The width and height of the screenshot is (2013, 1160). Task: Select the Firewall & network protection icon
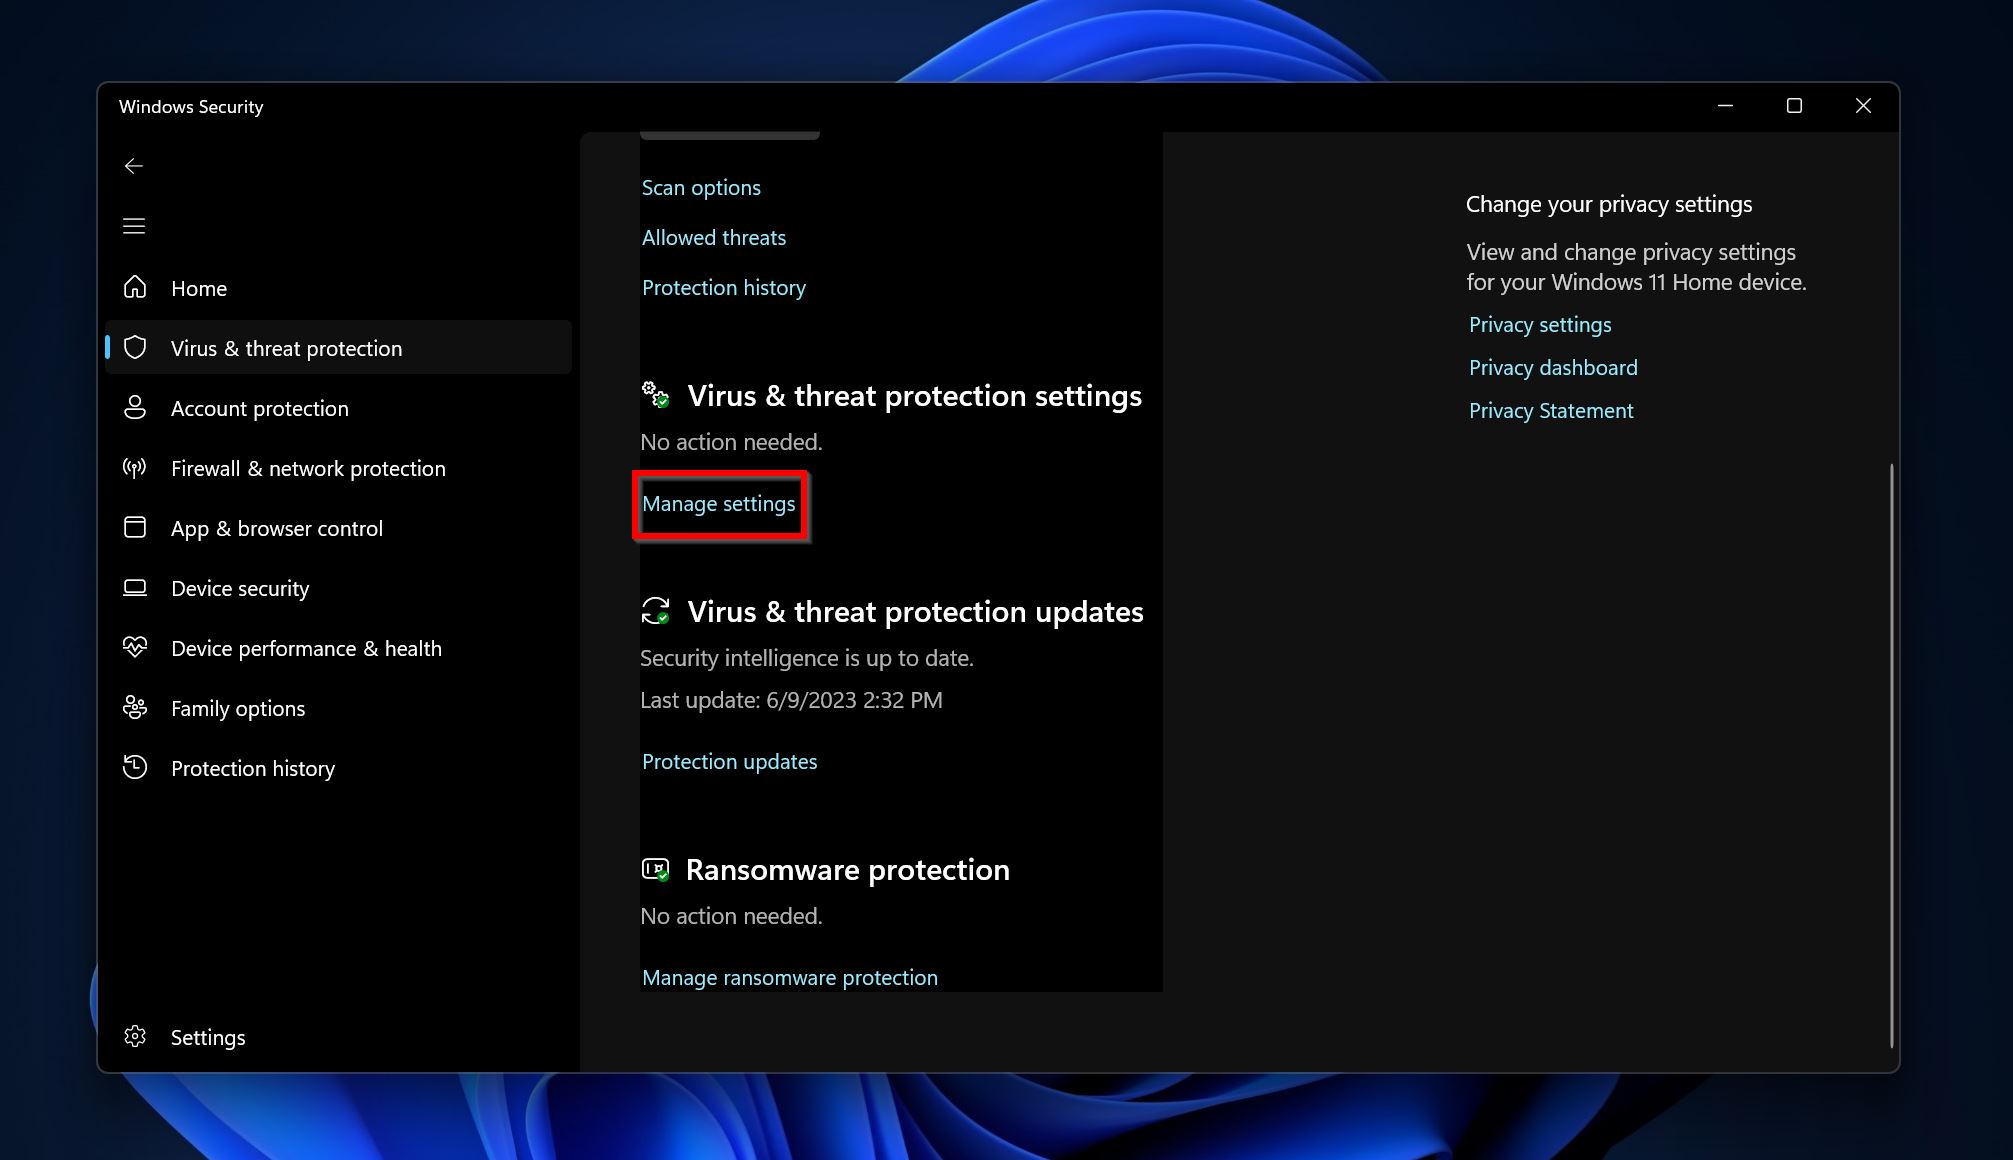click(134, 467)
